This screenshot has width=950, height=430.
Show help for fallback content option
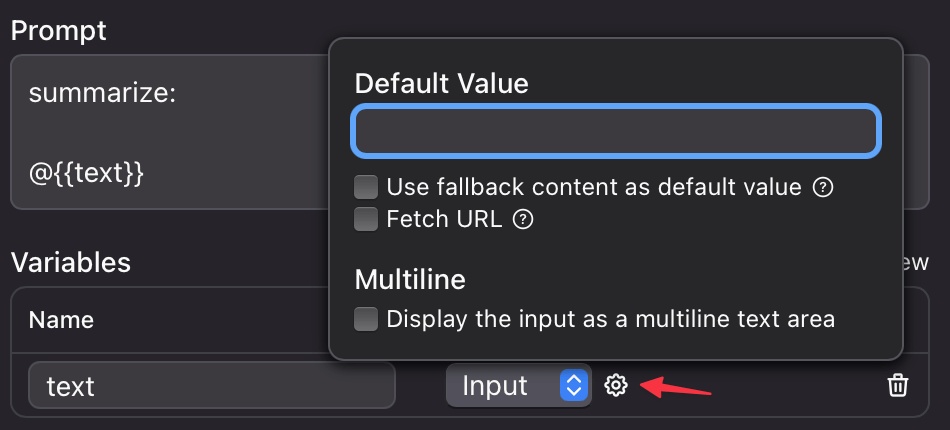(x=823, y=188)
